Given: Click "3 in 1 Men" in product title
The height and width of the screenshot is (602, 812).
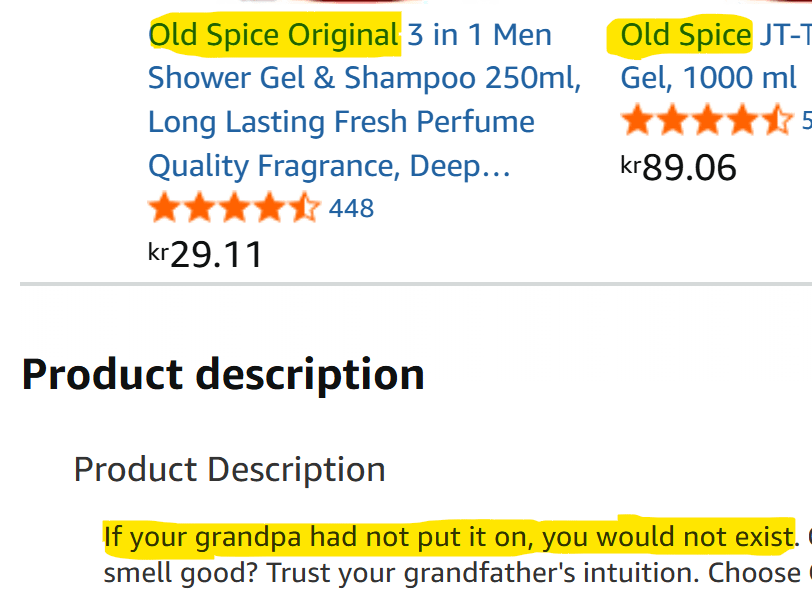Looking at the screenshot, I should point(479,35).
